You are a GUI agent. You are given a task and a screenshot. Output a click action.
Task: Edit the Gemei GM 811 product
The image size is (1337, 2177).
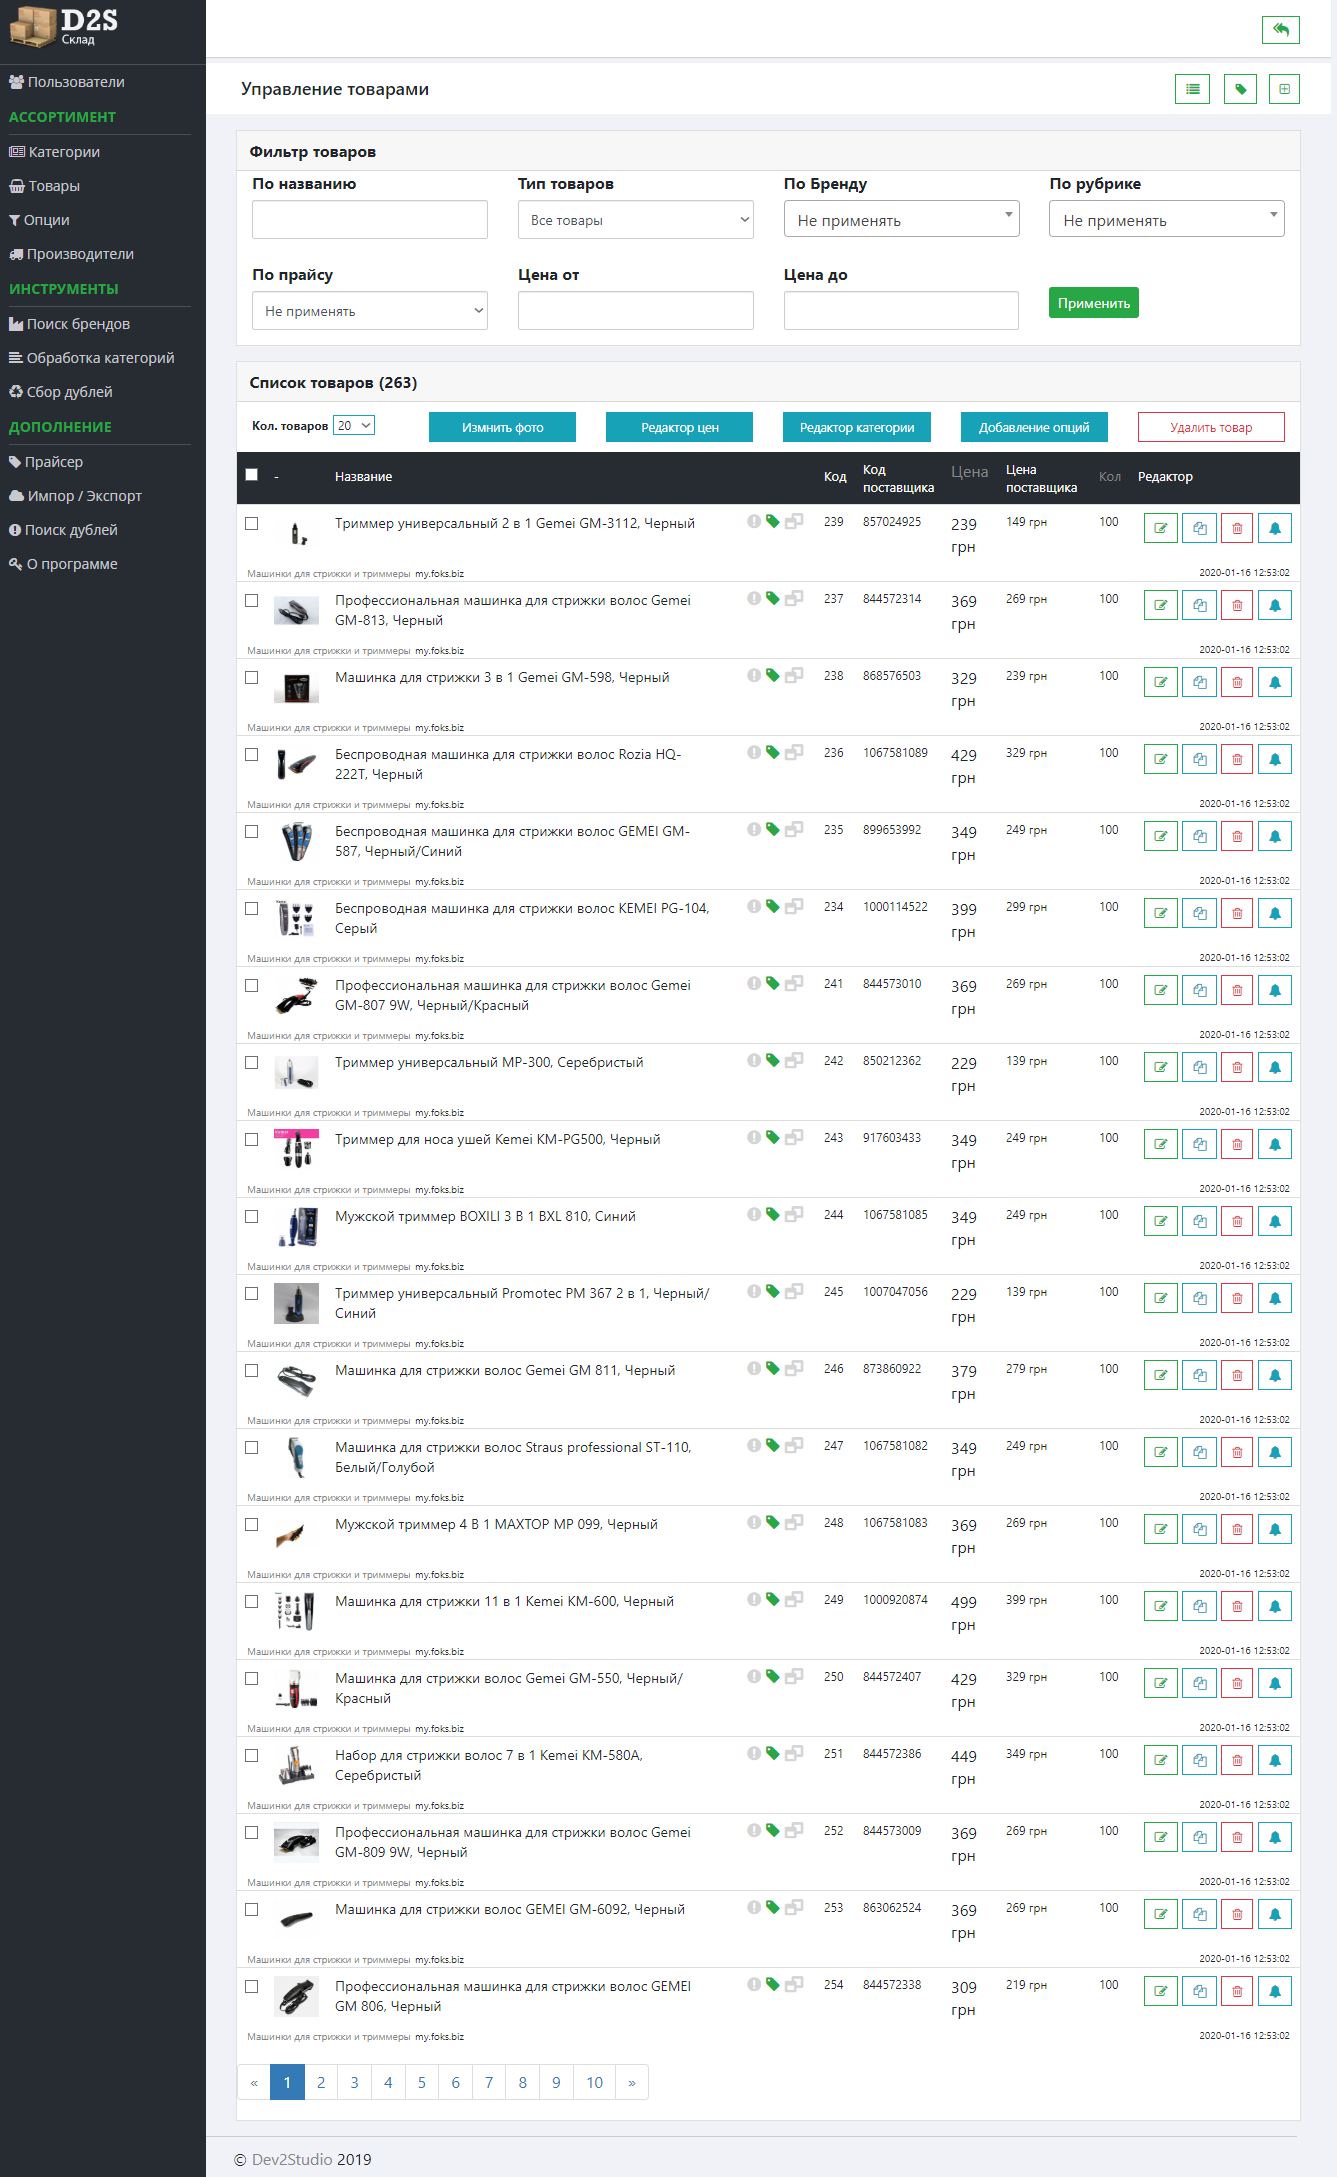[x=1160, y=1376]
